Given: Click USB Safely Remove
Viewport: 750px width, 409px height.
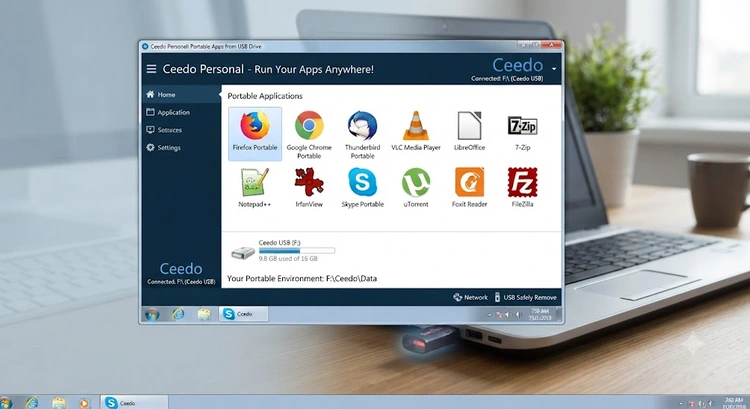Looking at the screenshot, I should click(x=526, y=297).
